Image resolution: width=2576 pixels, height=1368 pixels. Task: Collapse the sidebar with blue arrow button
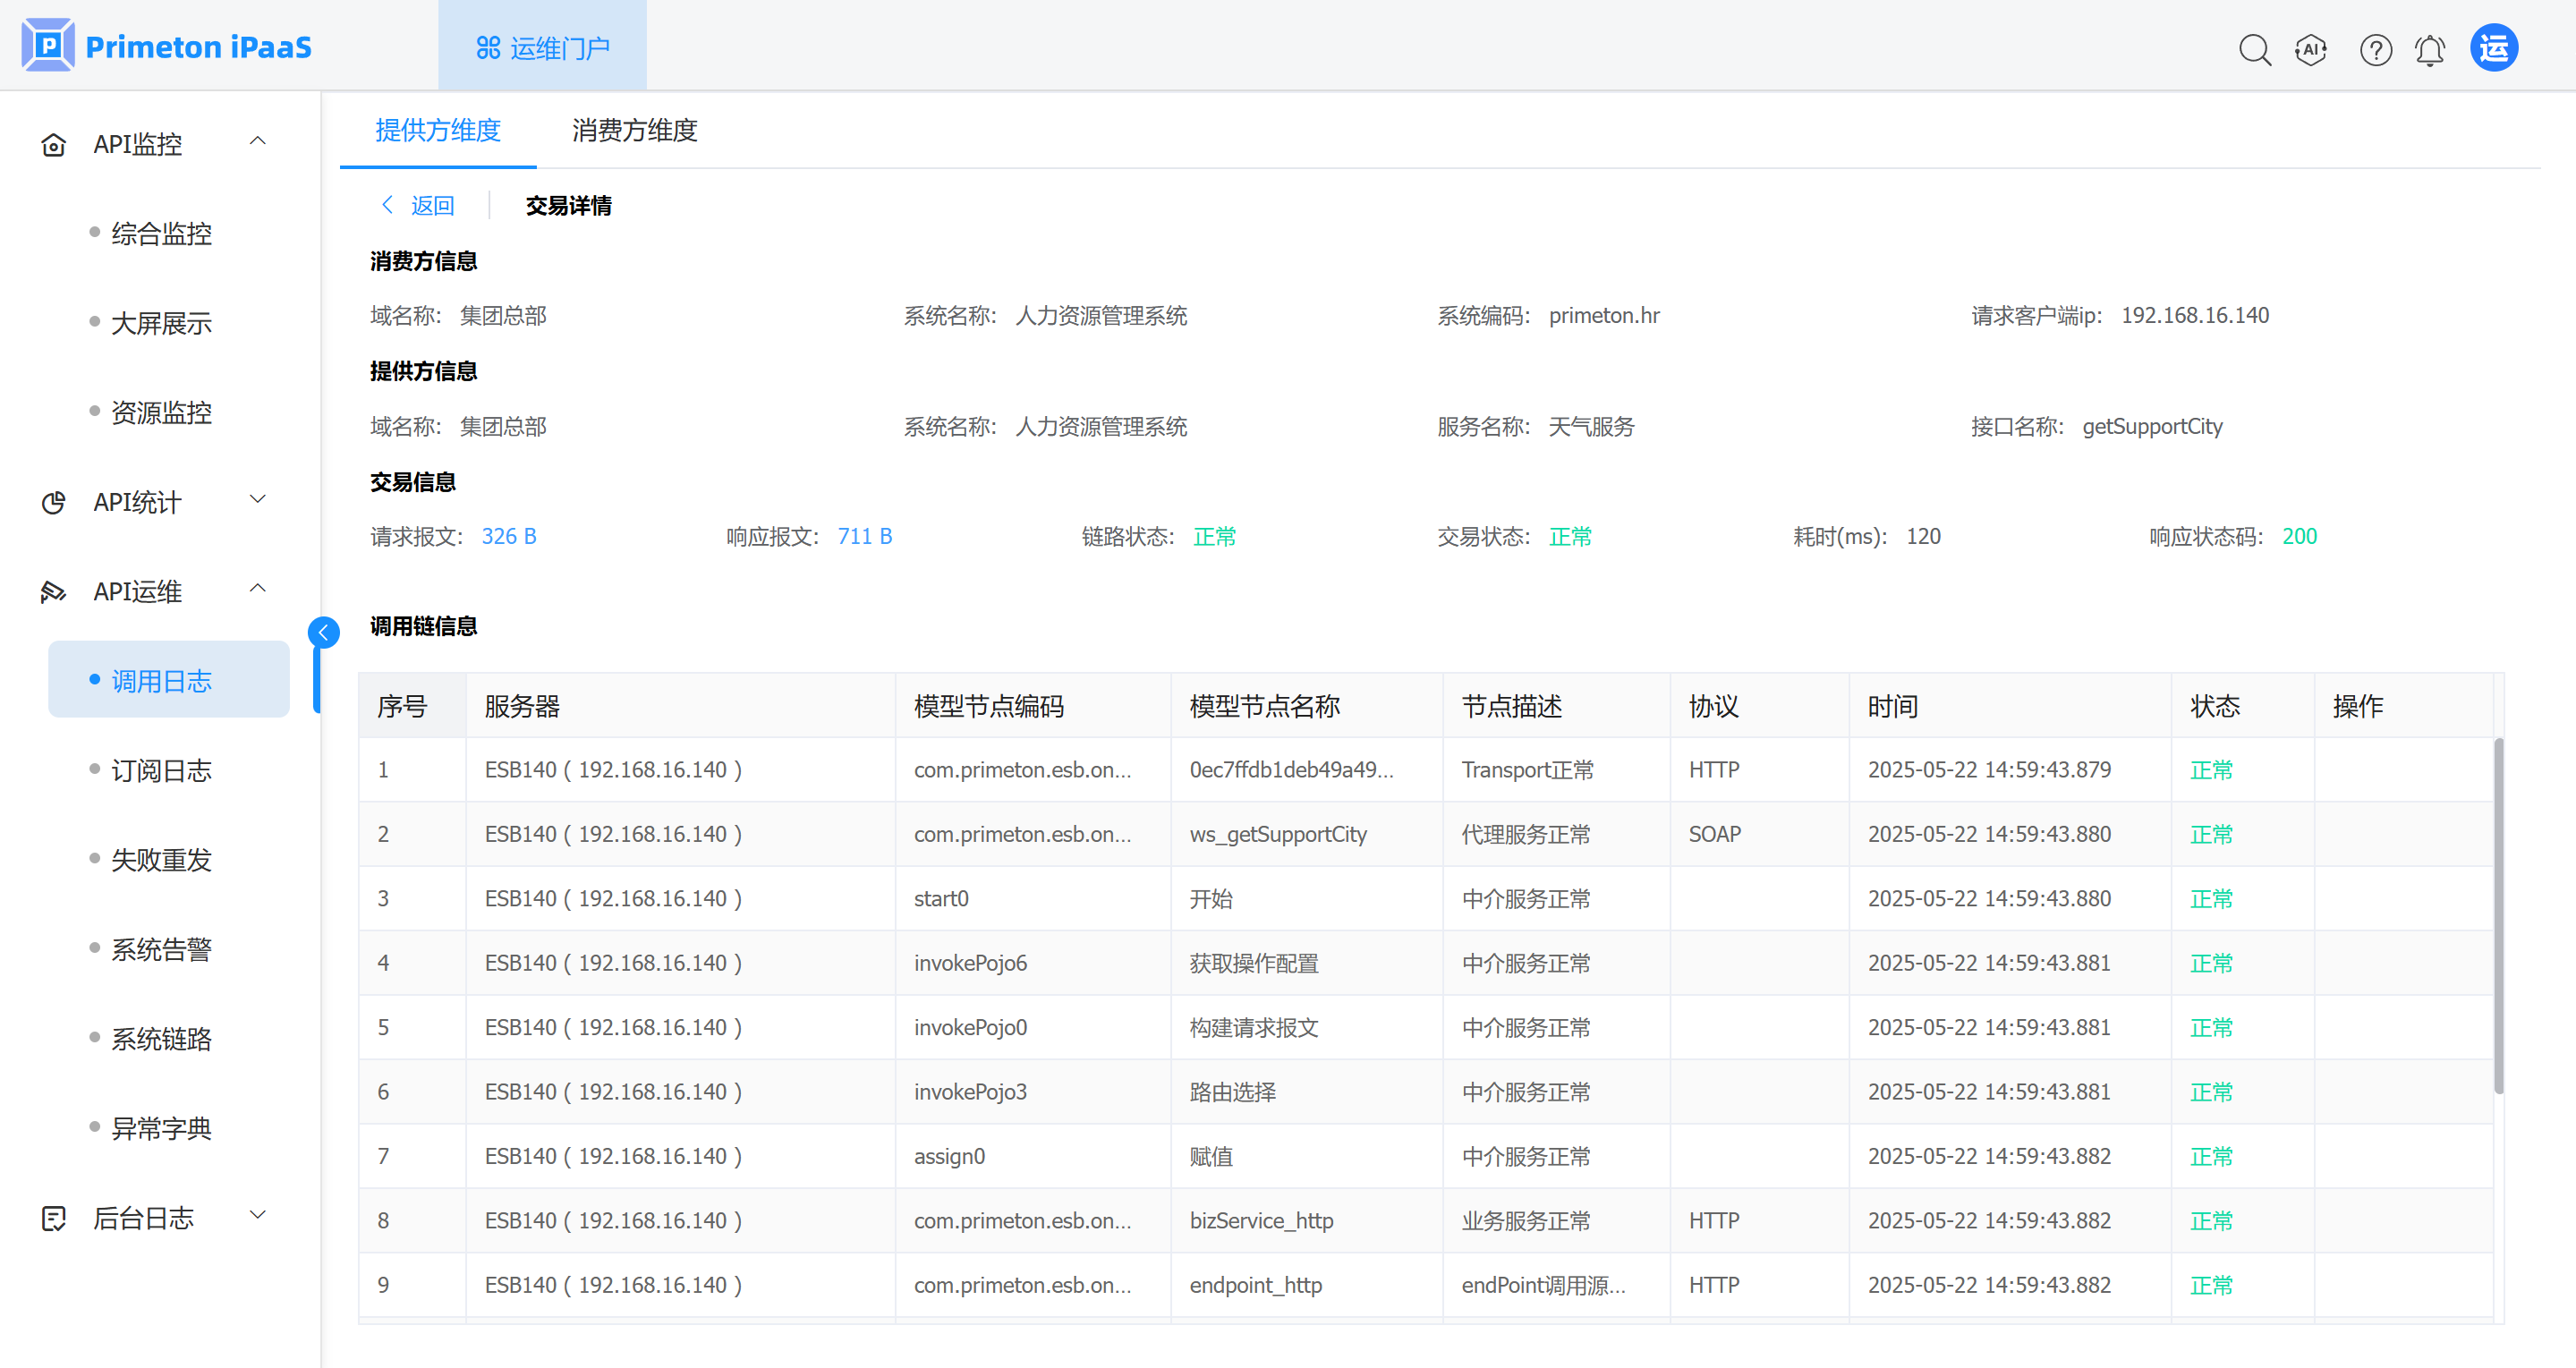pos(323,632)
